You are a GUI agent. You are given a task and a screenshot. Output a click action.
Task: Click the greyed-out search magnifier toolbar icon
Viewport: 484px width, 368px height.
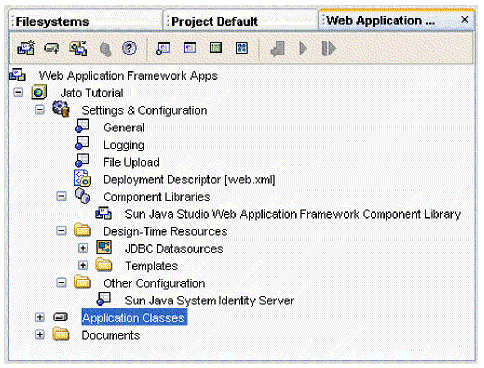tap(106, 50)
